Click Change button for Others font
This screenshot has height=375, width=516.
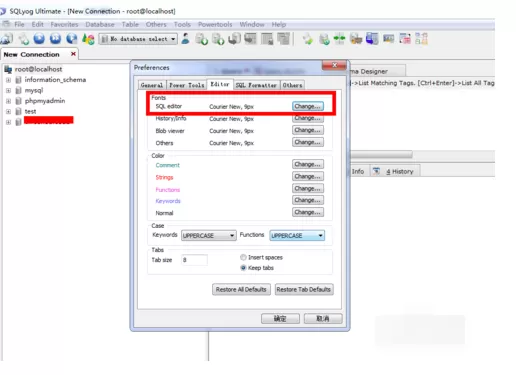point(308,142)
